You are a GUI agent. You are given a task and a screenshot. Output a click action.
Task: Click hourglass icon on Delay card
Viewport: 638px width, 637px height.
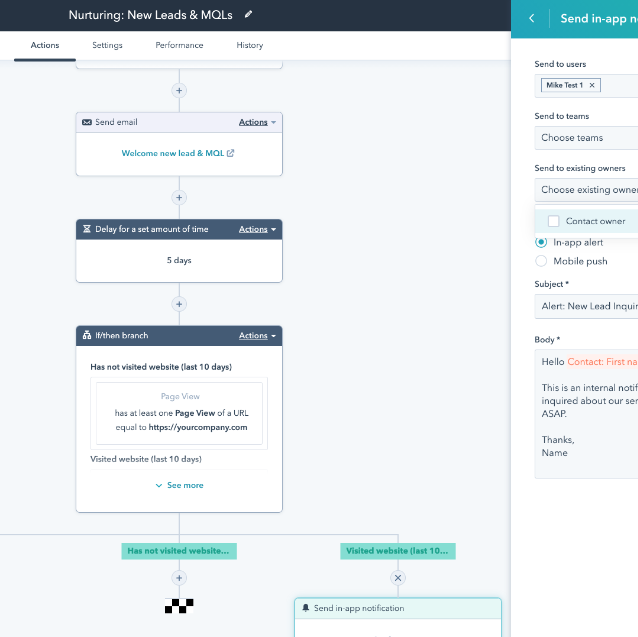[x=87, y=229]
